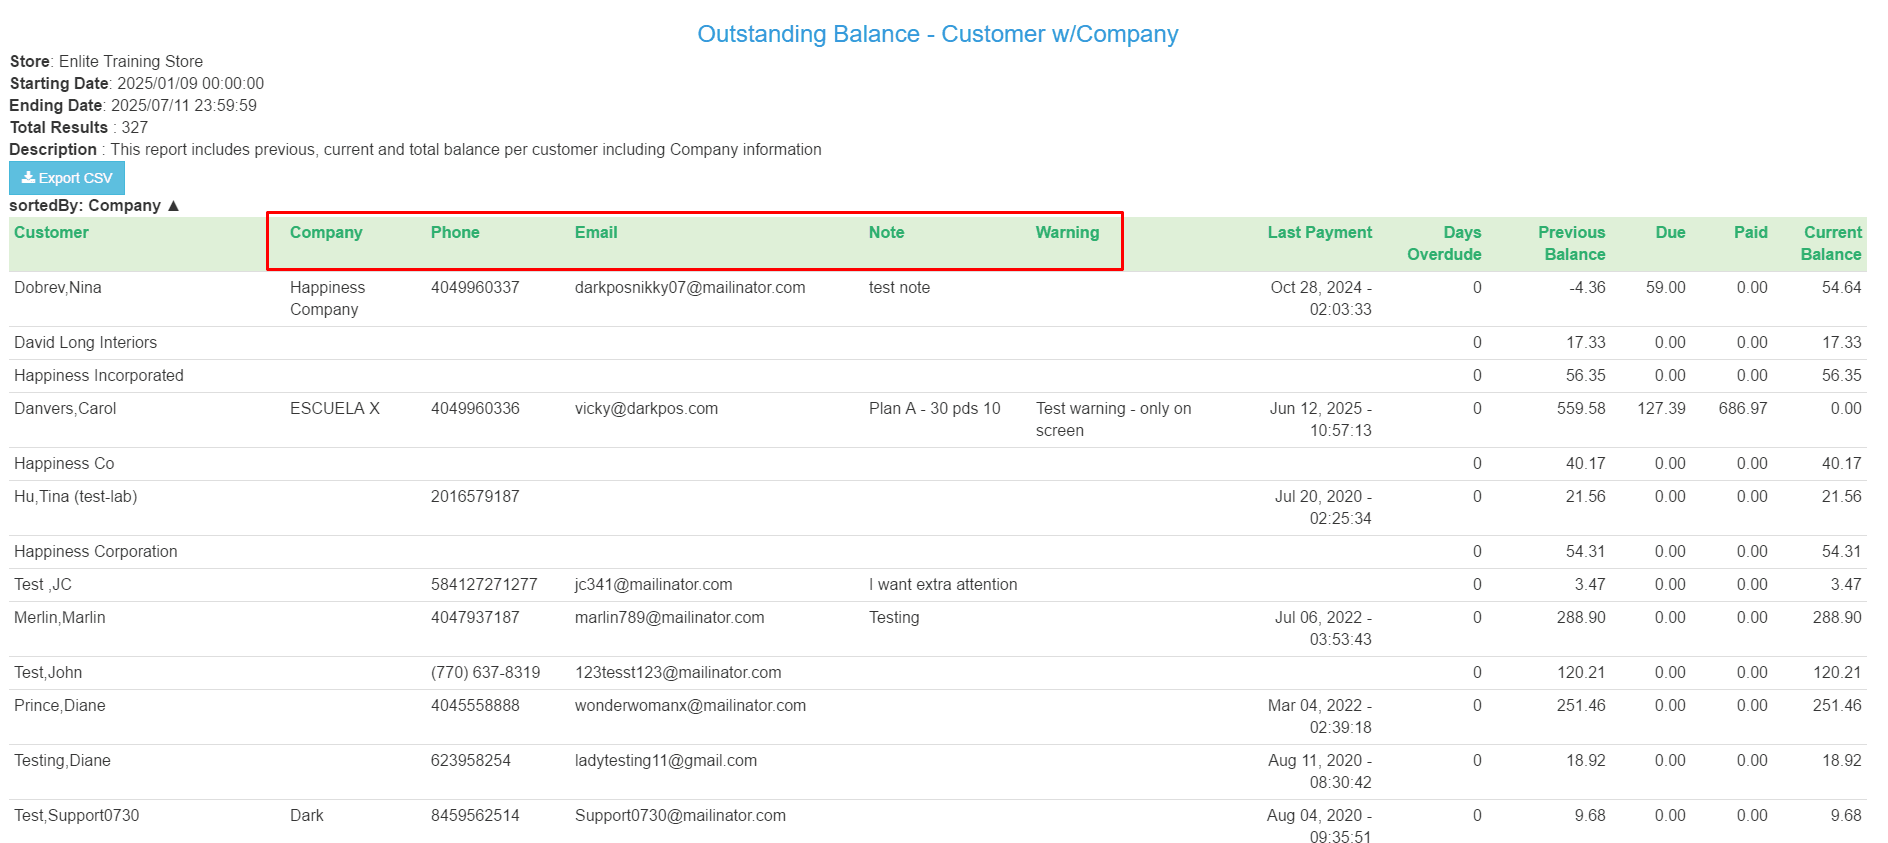Select customer Hu,Tina (test-lab)
Viewport: 1888px width, 843px height.
point(76,496)
